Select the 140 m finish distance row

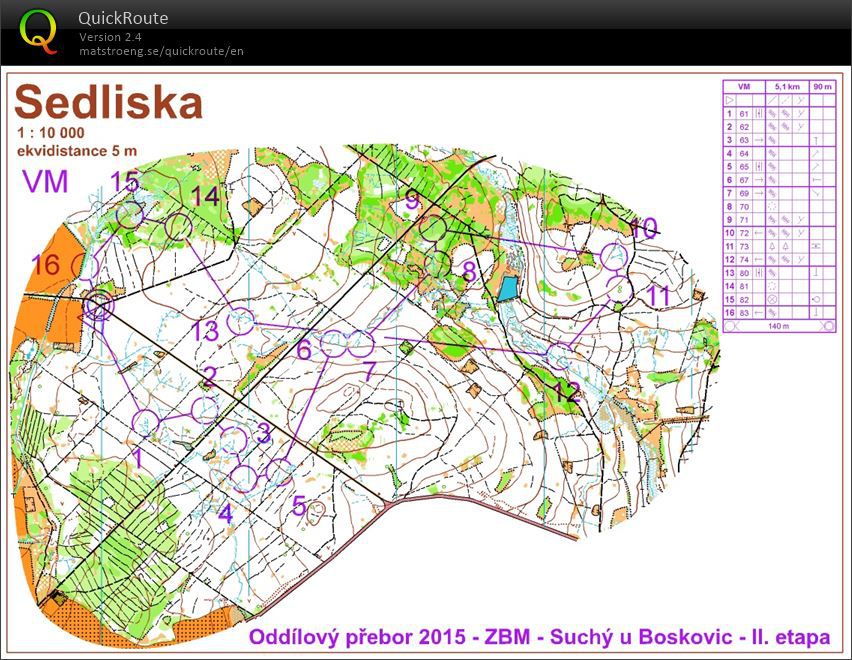[x=779, y=326]
